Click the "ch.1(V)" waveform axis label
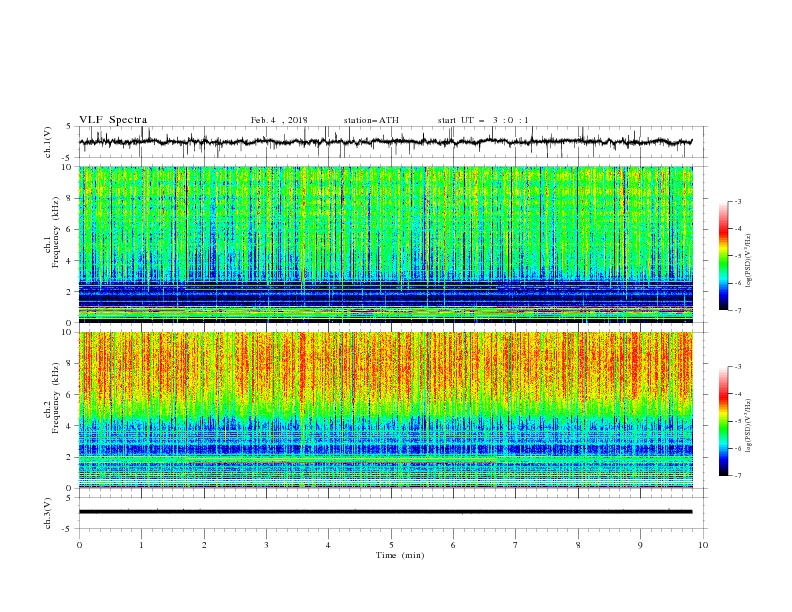This screenshot has width=792, height=612. 48,142
